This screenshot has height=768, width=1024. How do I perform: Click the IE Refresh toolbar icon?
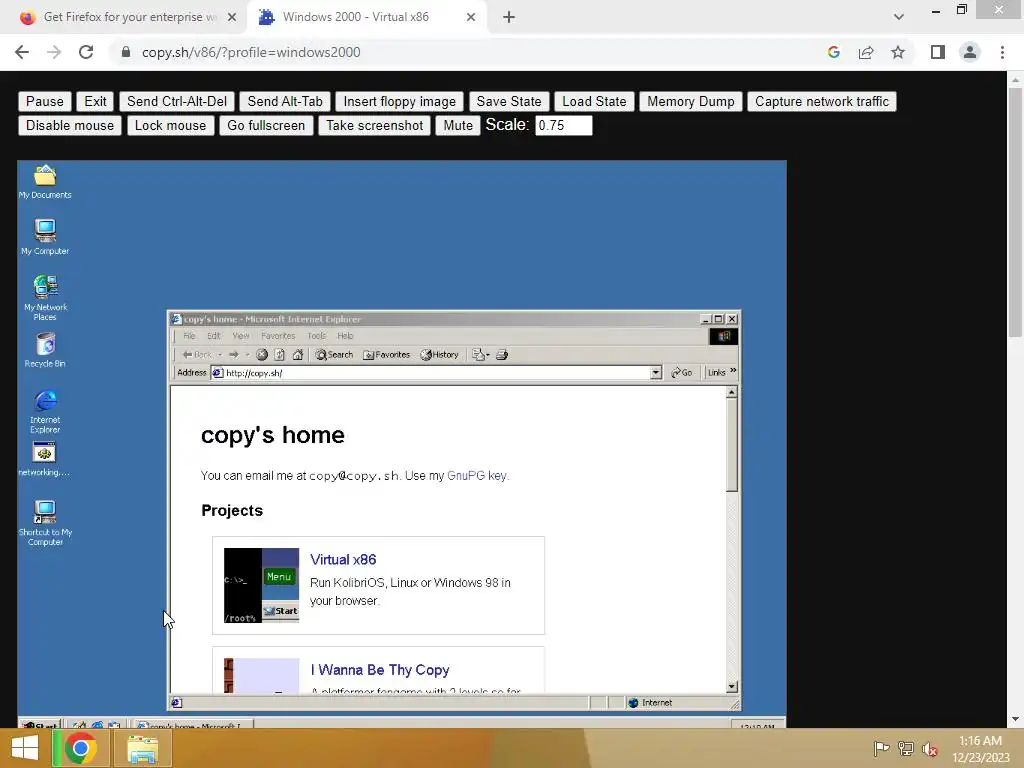coord(280,355)
